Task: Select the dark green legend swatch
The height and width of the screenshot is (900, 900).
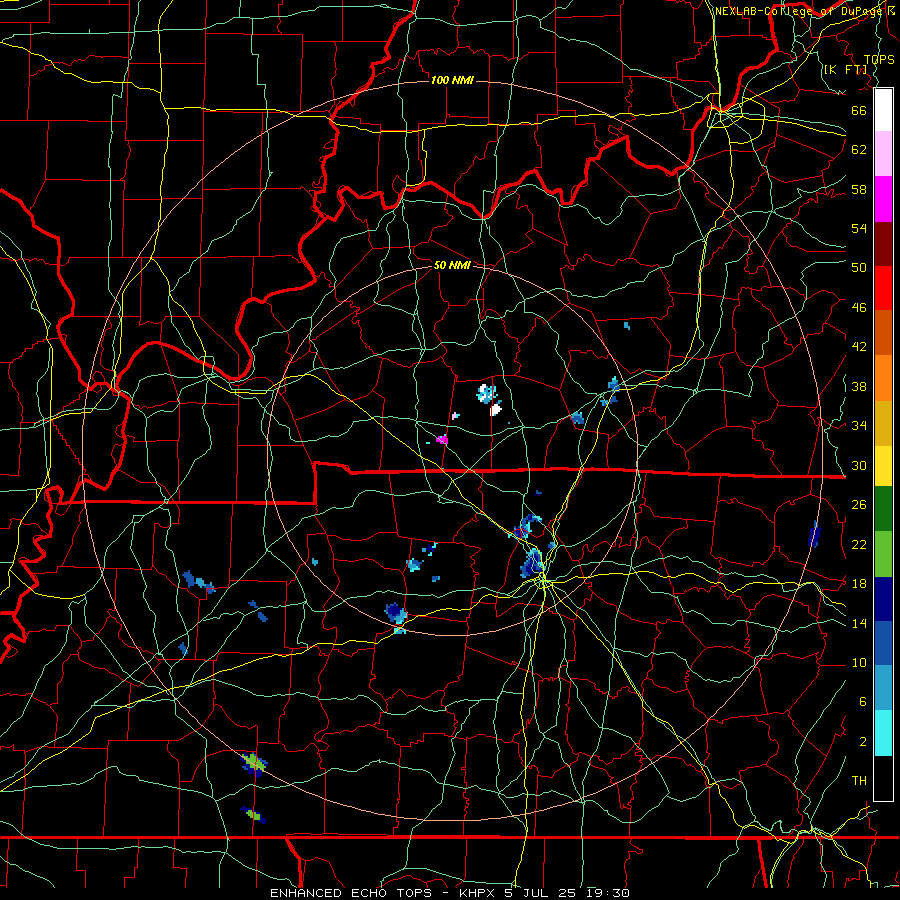Action: click(x=883, y=509)
